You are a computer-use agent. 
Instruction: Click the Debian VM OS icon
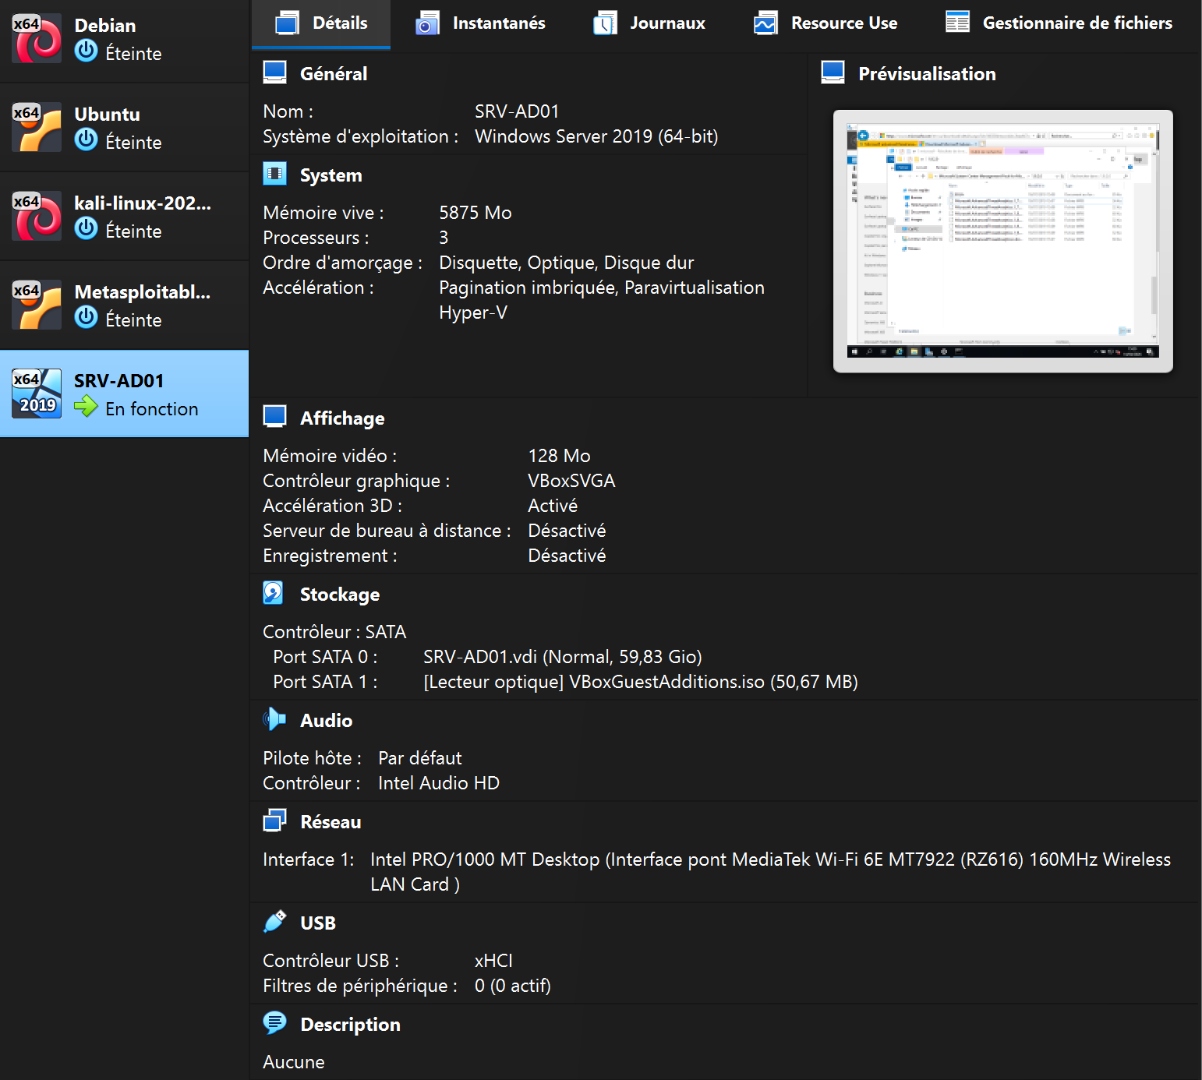point(37,38)
